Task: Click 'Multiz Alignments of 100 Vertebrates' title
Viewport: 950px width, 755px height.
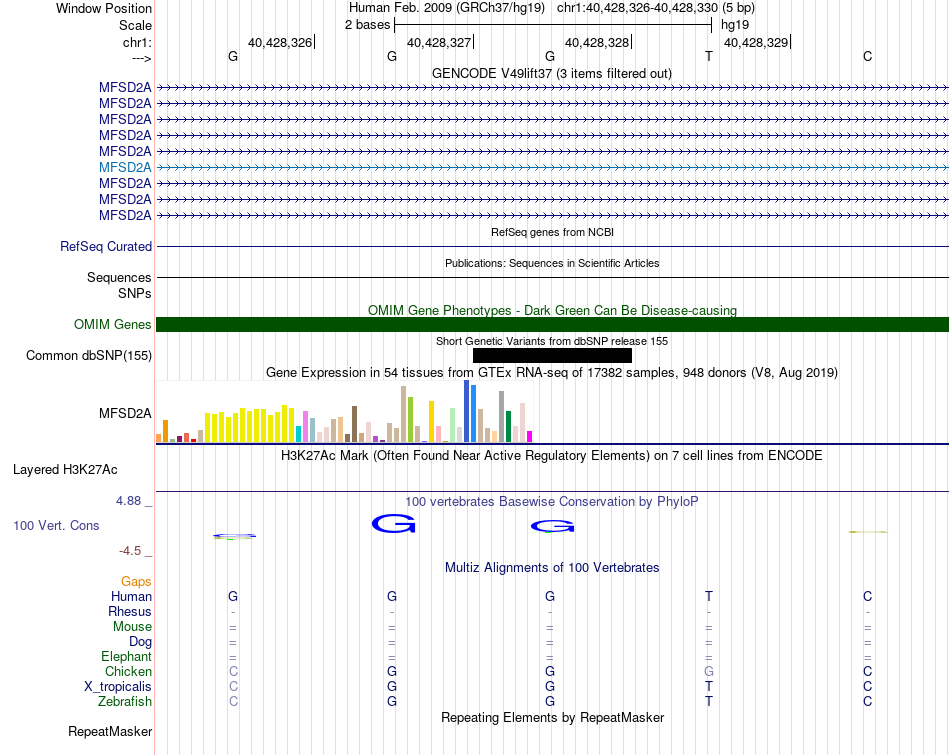Action: click(552, 568)
